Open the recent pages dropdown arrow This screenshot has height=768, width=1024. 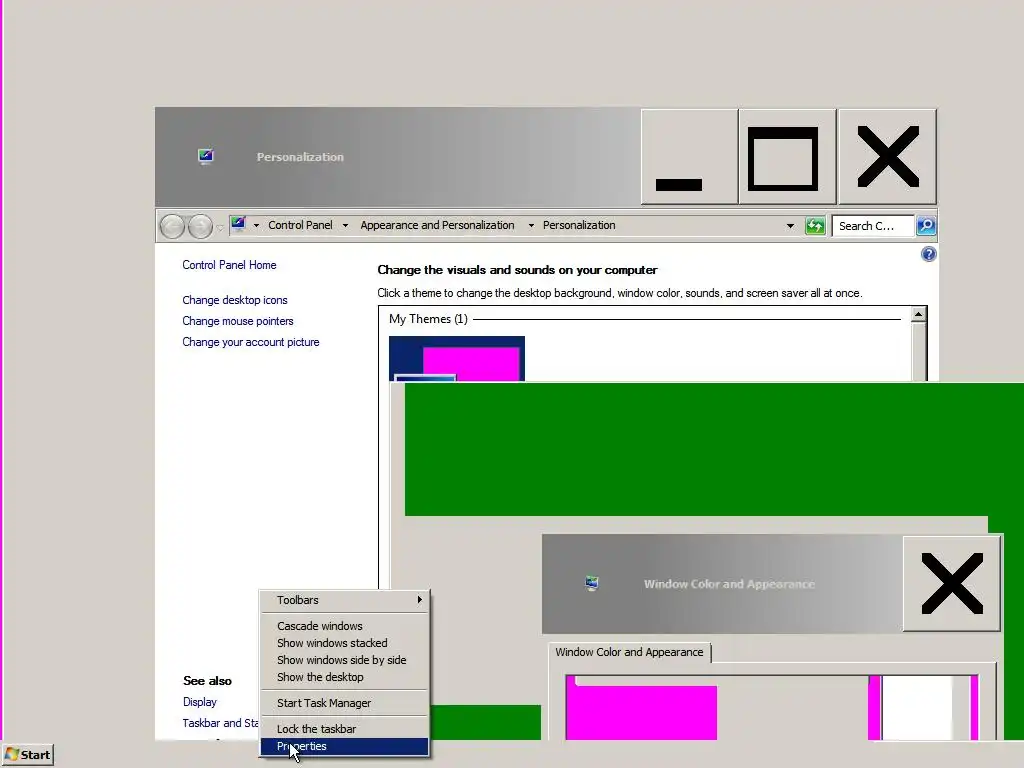click(220, 227)
